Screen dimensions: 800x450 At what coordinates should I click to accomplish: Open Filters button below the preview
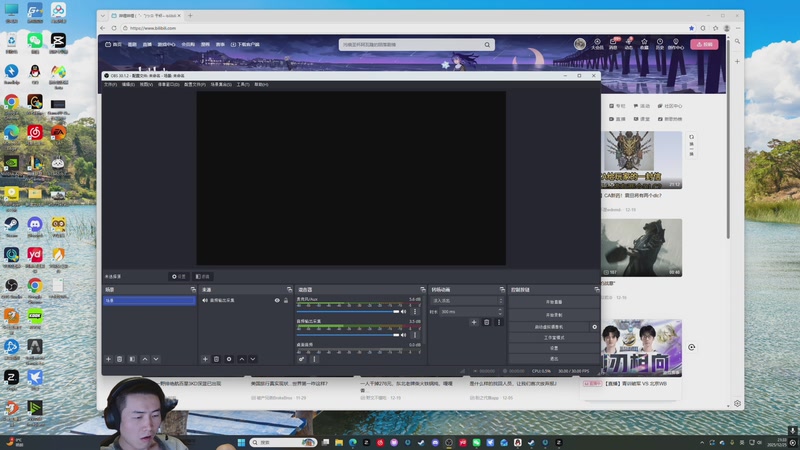click(203, 277)
